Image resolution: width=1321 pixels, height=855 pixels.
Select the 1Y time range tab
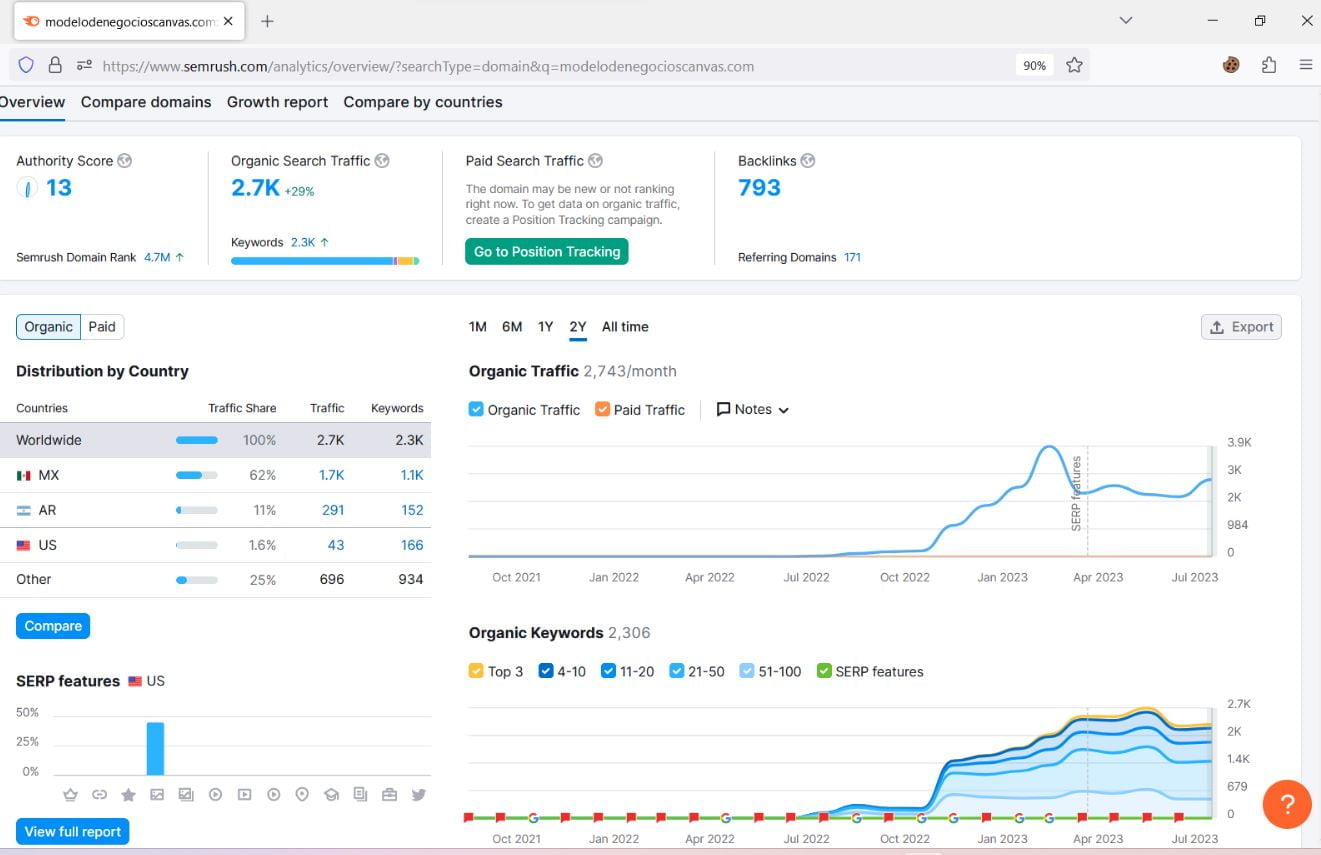[x=545, y=327]
